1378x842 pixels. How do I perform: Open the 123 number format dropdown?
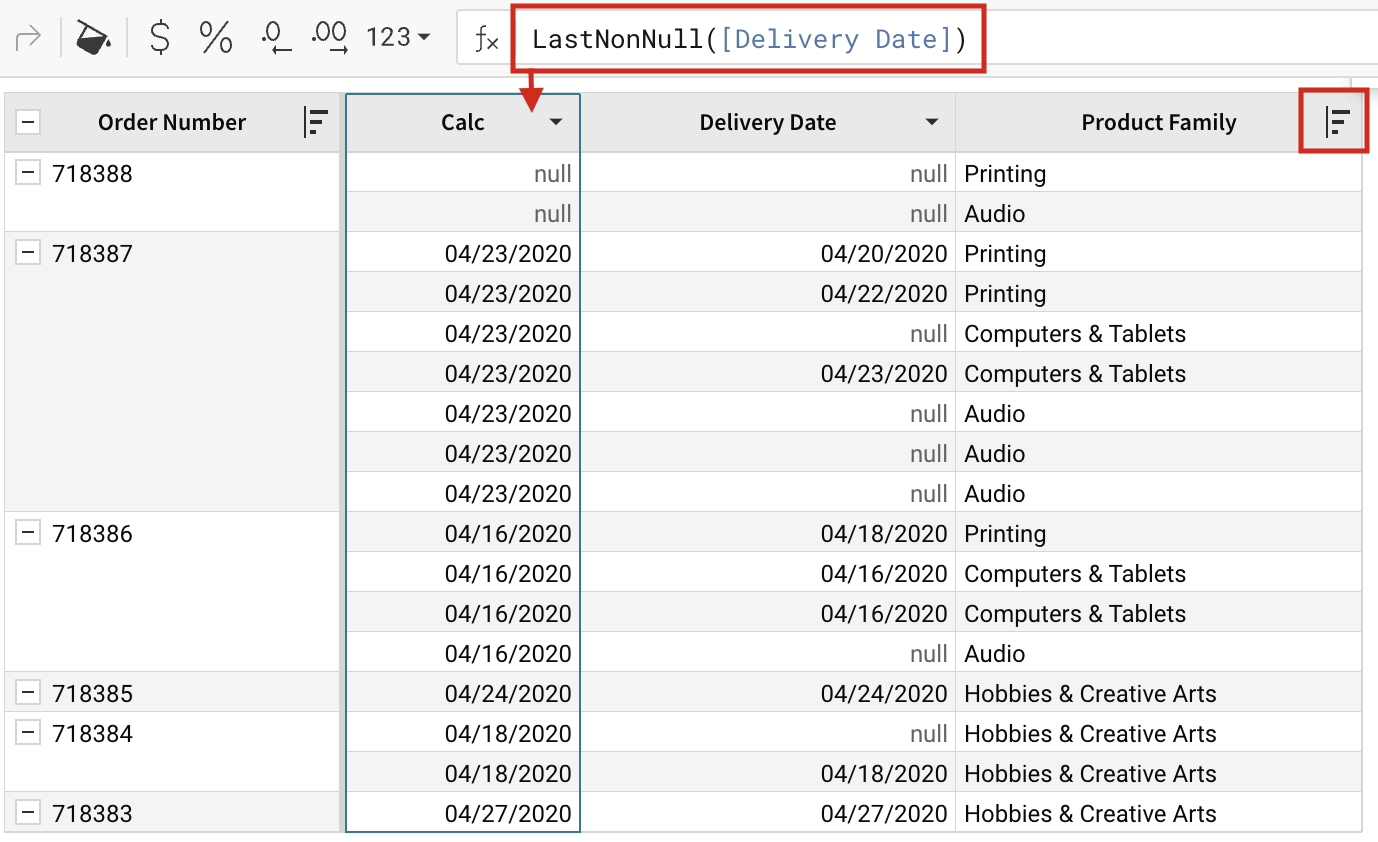[398, 38]
